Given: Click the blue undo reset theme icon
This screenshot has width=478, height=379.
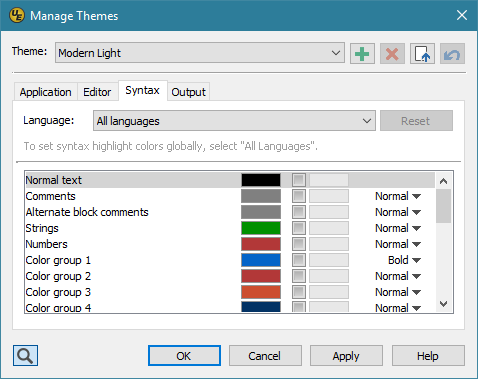Looking at the screenshot, I should tap(452, 53).
